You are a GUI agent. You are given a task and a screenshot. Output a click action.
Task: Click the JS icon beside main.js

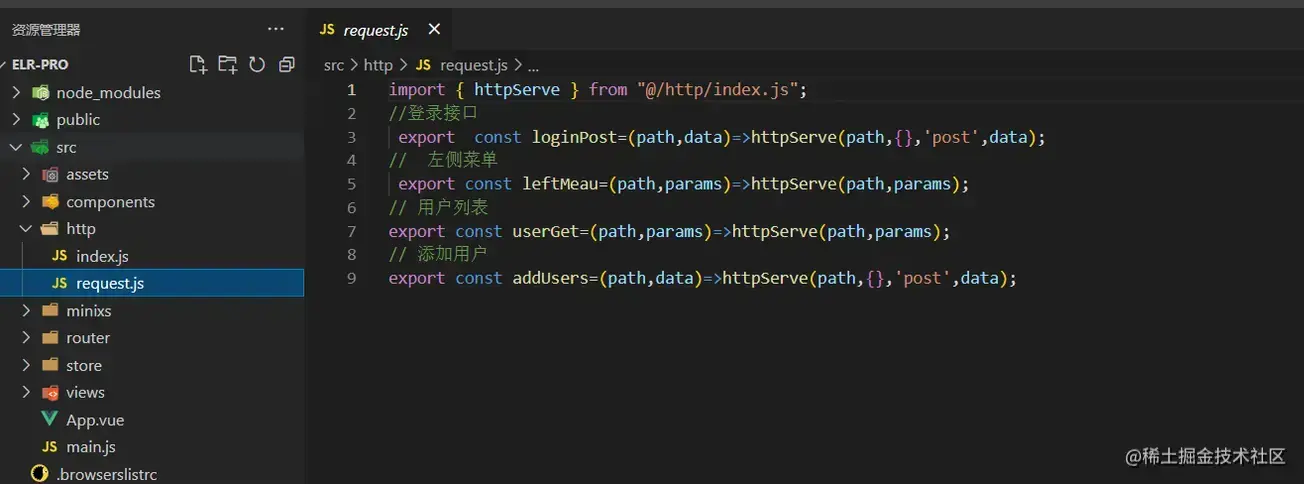click(x=50, y=447)
